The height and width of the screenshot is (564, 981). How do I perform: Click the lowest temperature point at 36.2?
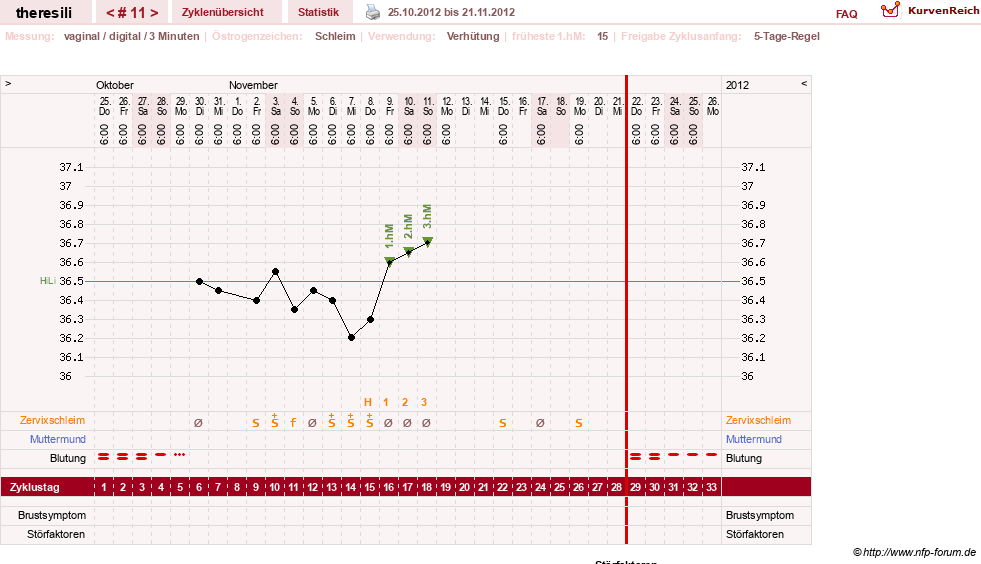click(352, 337)
